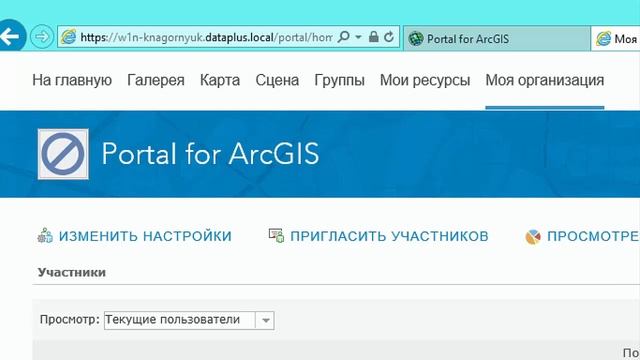Switch to the Portal for ArcGIS tab
The image size is (640, 360).
pyautogui.click(x=497, y=38)
